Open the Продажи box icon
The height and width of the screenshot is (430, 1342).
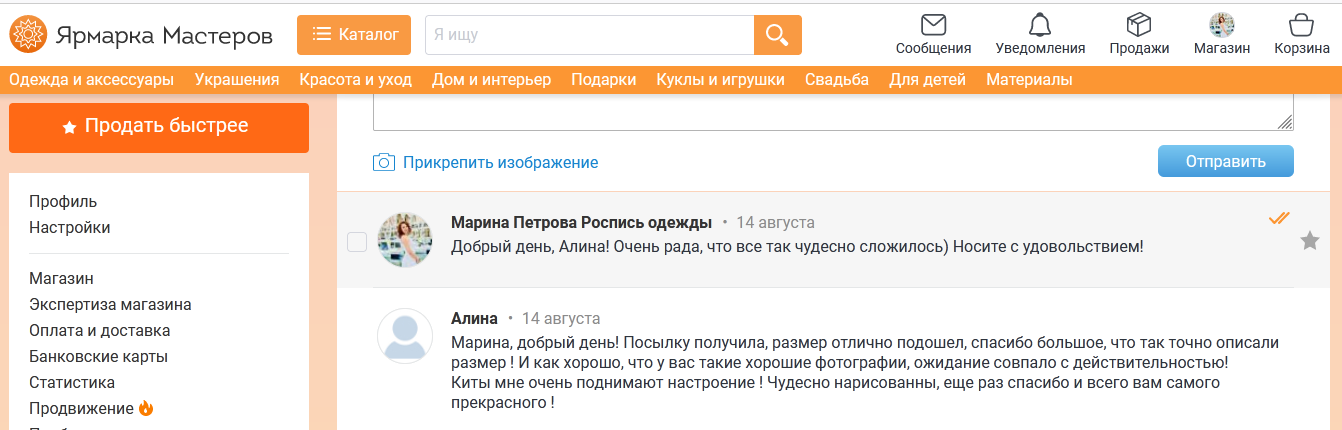click(1139, 24)
